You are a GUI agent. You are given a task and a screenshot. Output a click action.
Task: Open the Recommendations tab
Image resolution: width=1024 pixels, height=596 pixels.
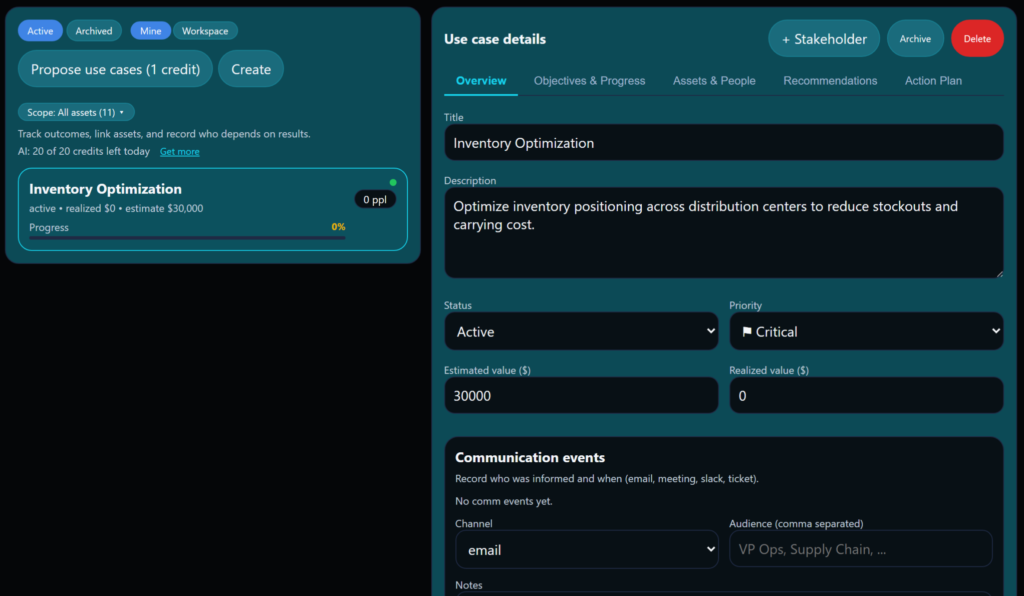(x=830, y=81)
